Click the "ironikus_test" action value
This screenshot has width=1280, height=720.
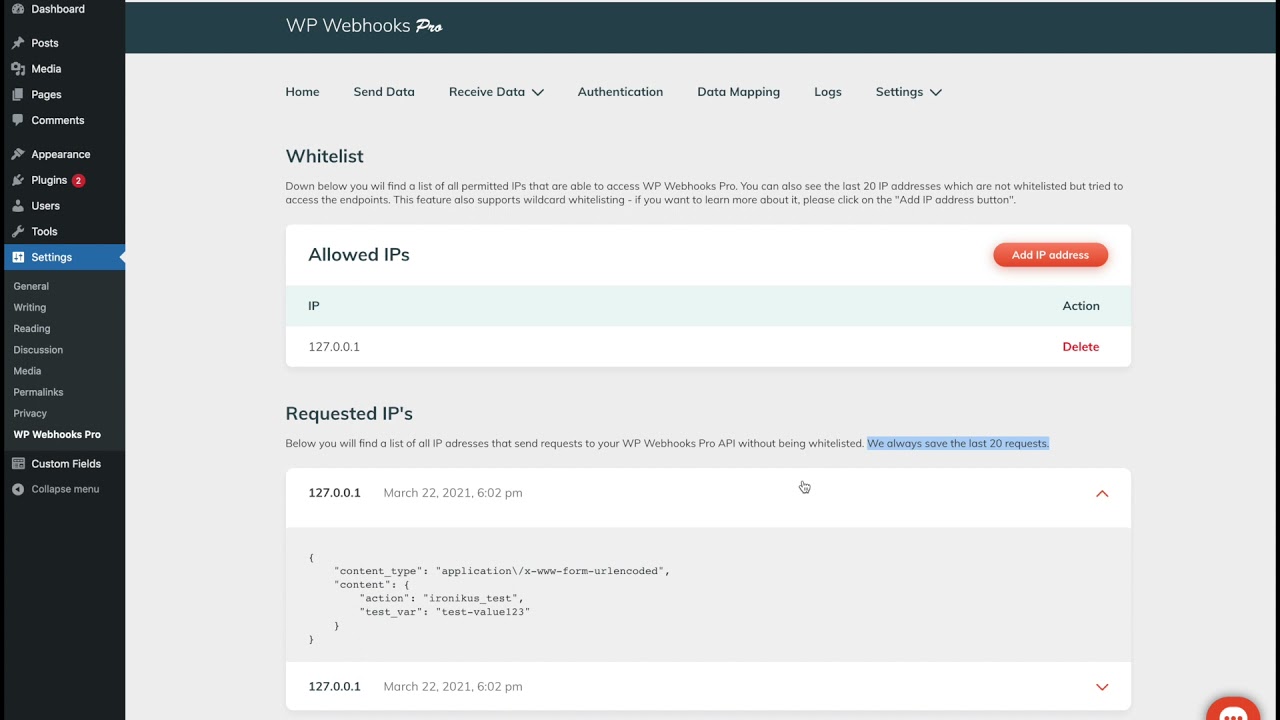470,598
